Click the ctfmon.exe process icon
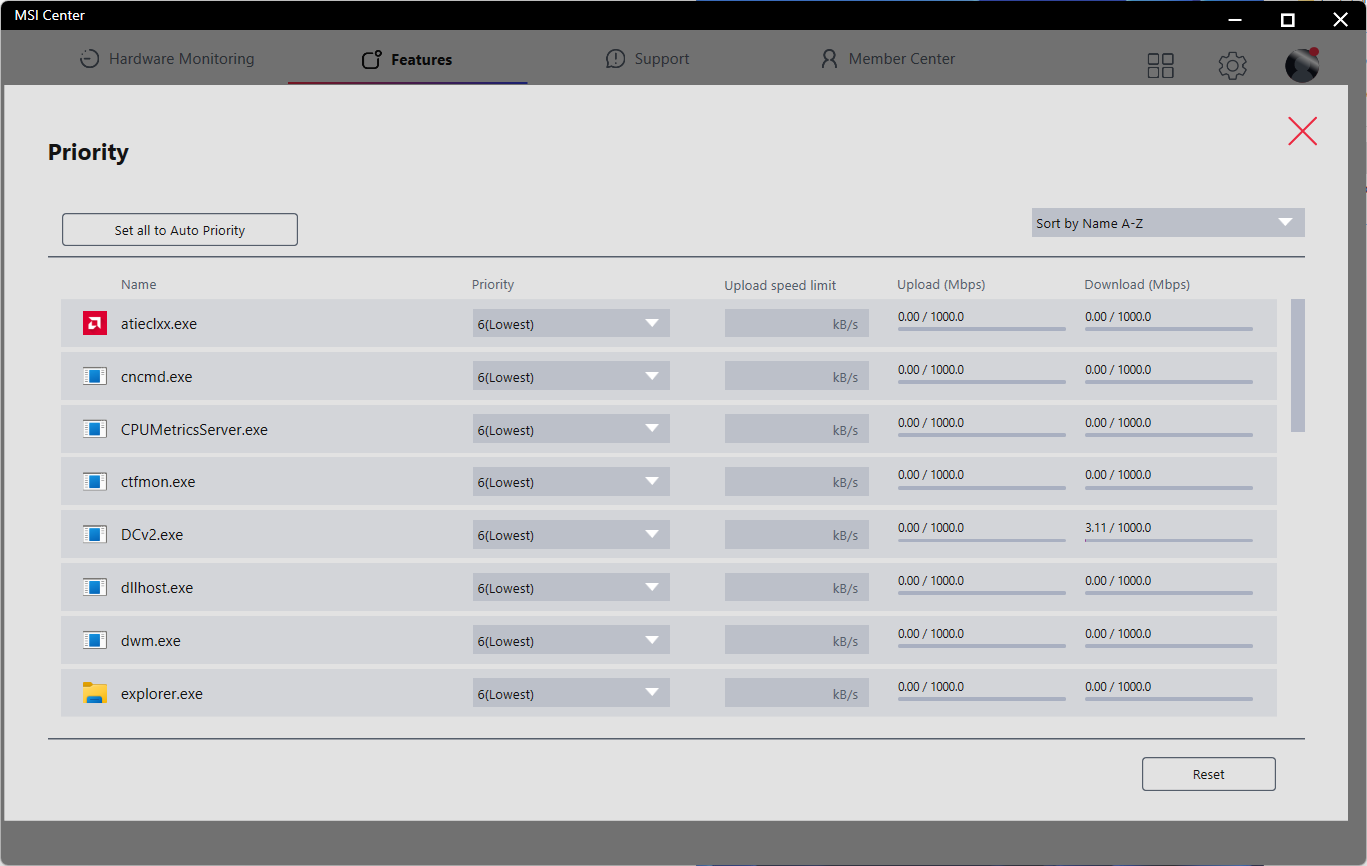 (x=95, y=481)
